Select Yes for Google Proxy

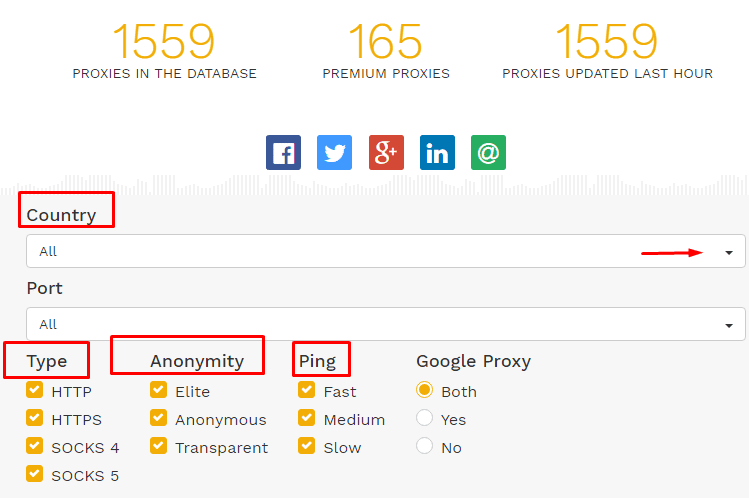click(424, 418)
